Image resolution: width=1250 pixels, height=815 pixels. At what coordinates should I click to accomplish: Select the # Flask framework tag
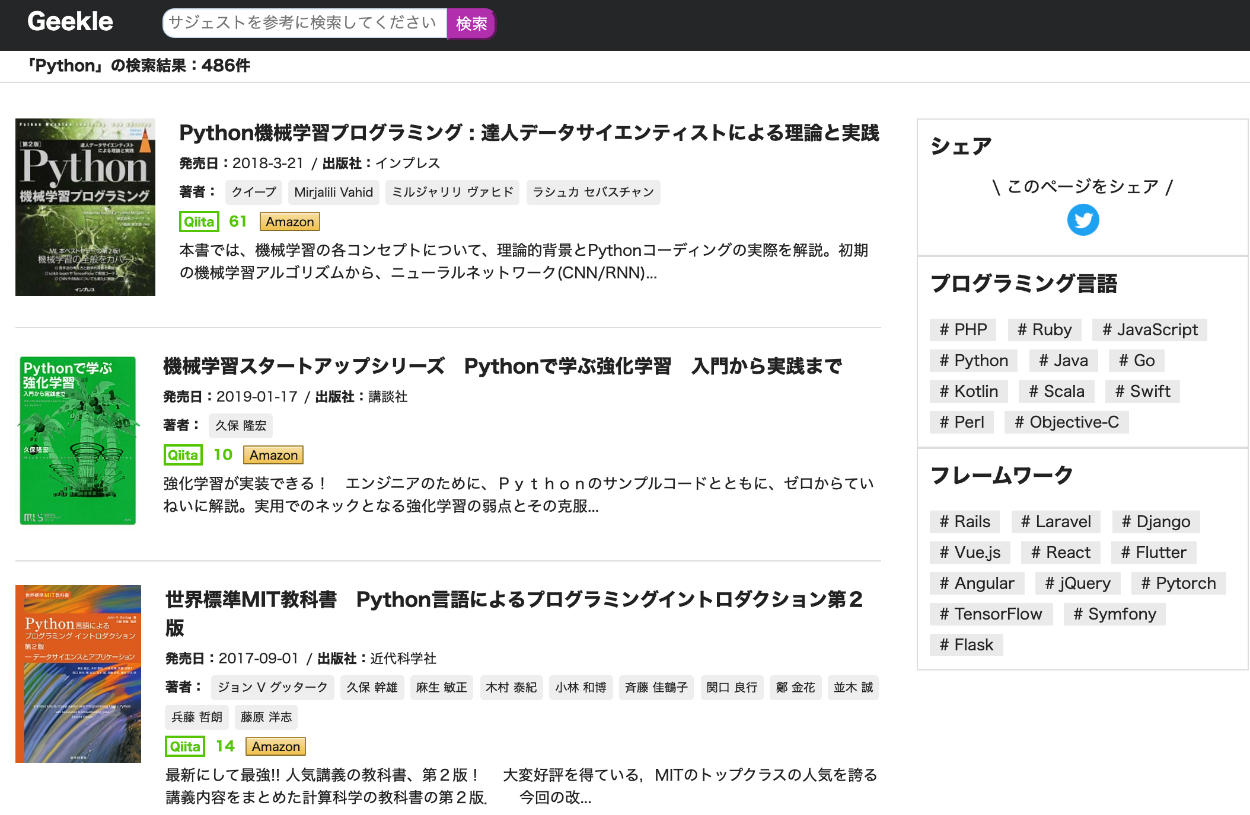966,645
